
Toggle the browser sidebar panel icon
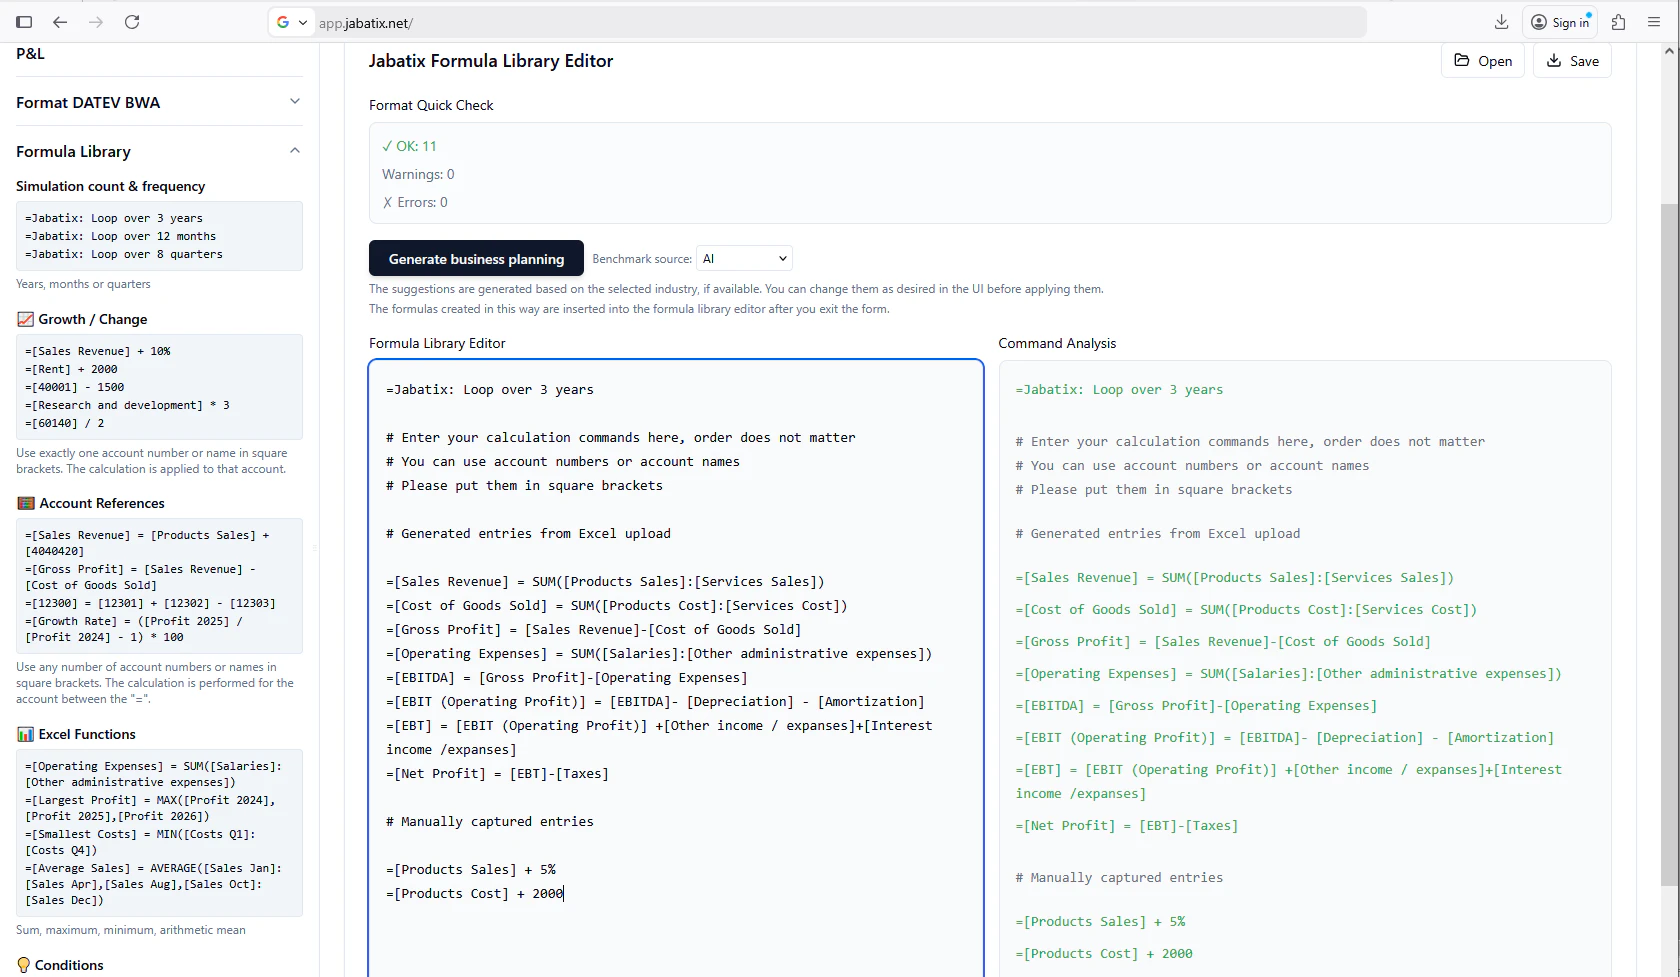(x=24, y=22)
